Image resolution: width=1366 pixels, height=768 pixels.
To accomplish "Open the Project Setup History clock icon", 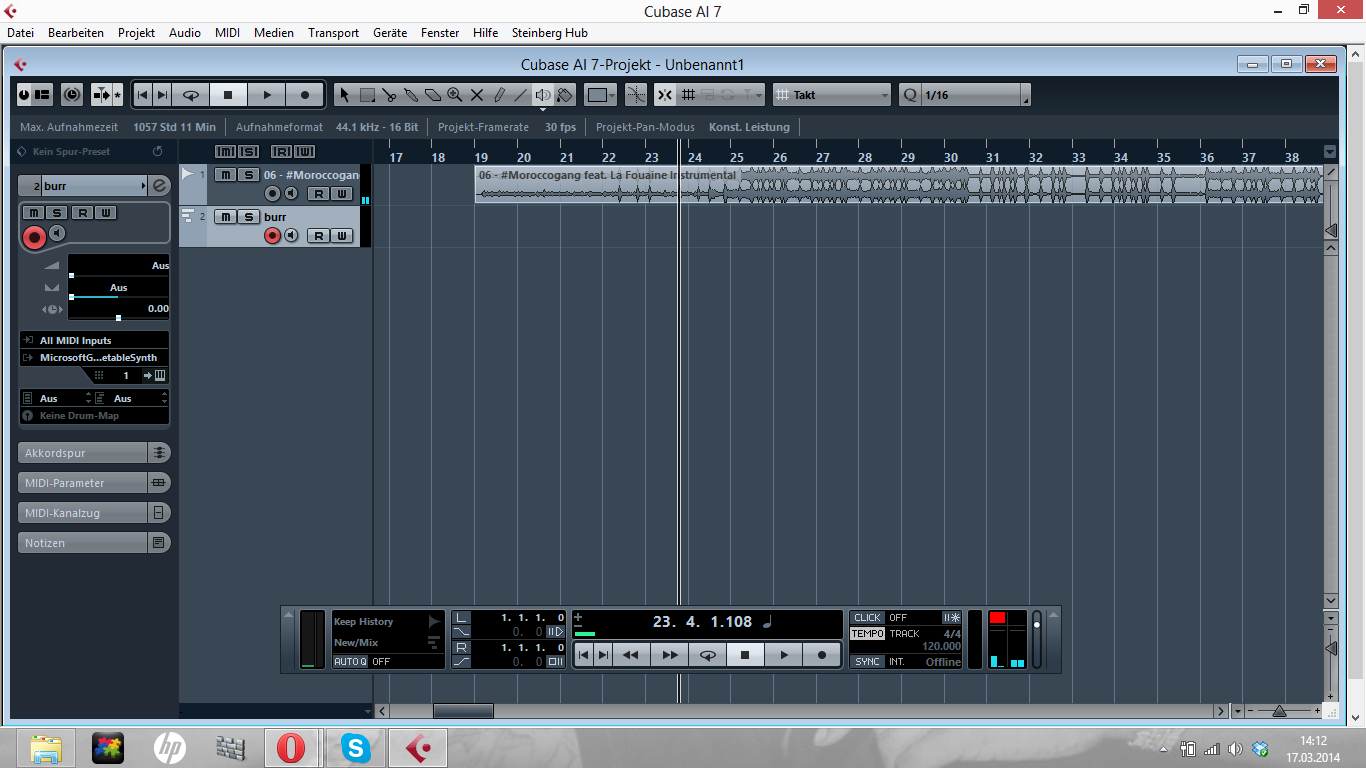I will point(72,95).
